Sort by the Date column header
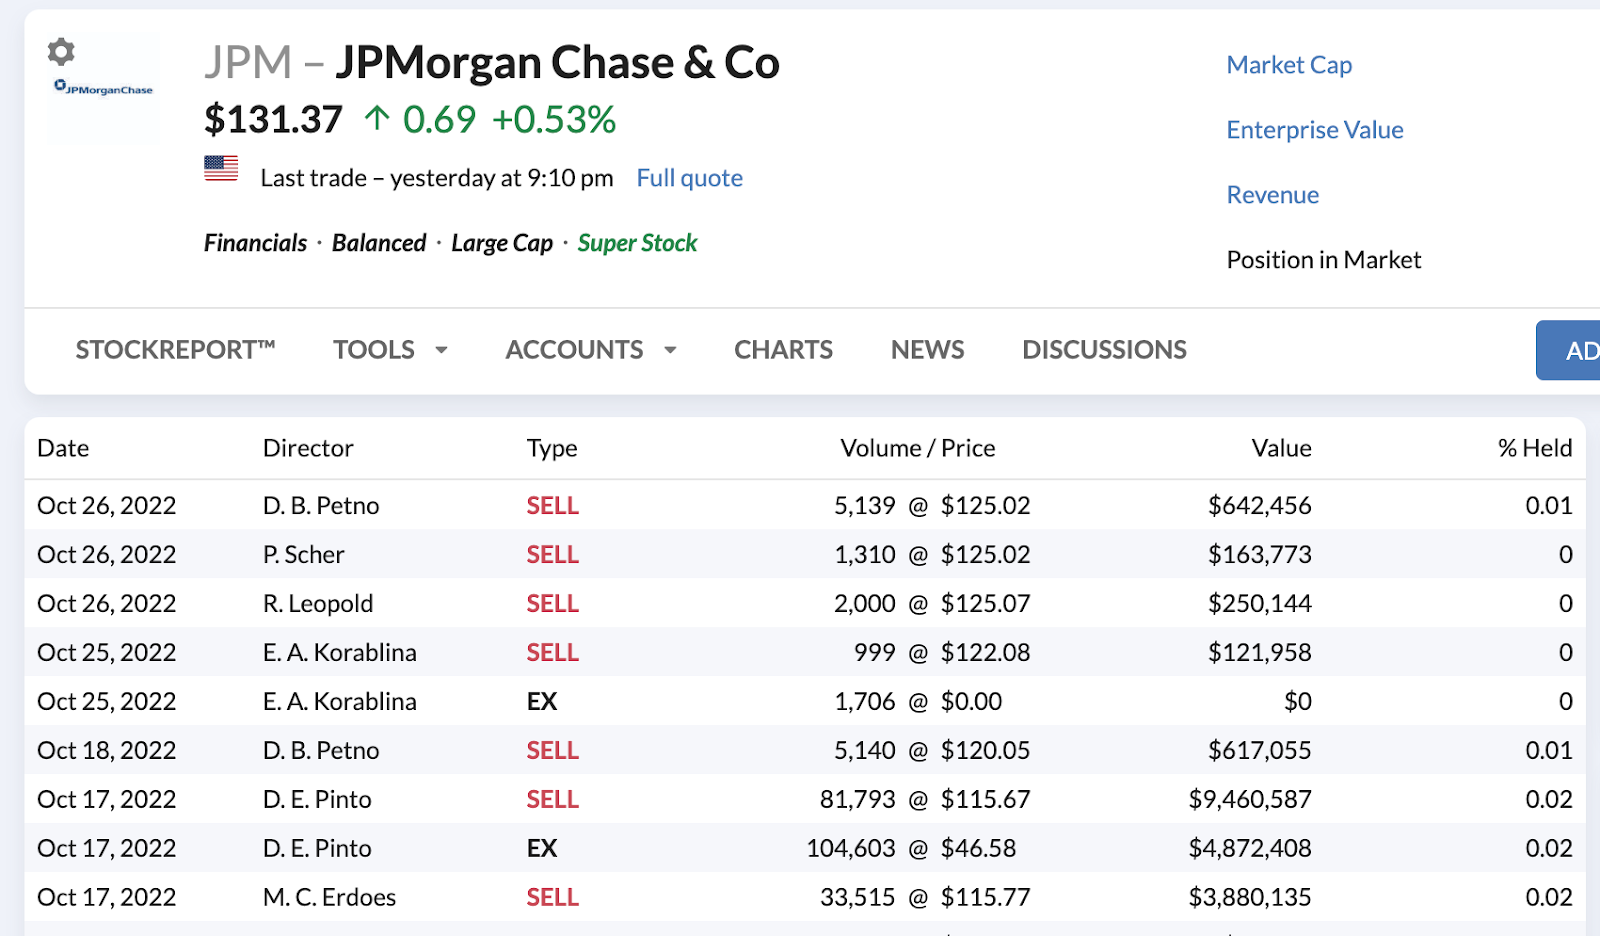 [x=63, y=448]
